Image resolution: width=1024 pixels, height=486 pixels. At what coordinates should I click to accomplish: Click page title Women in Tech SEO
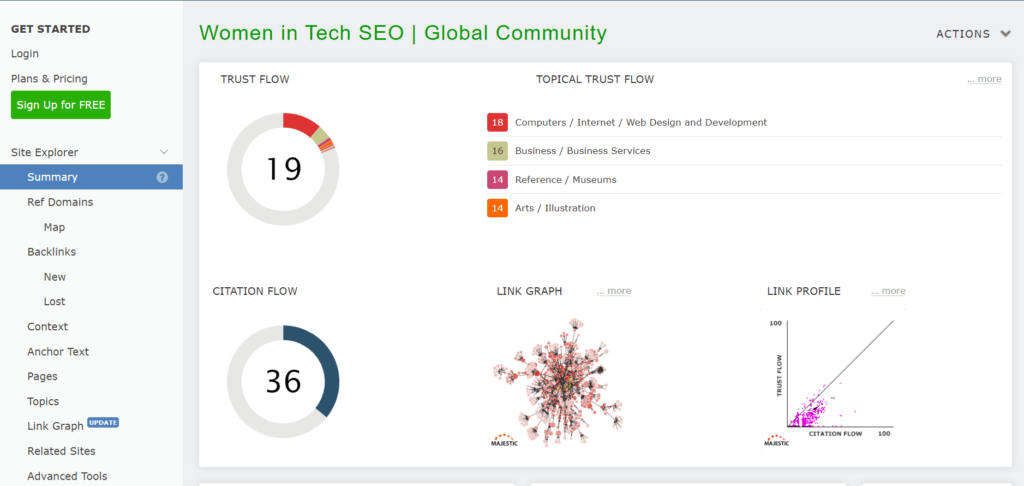403,33
